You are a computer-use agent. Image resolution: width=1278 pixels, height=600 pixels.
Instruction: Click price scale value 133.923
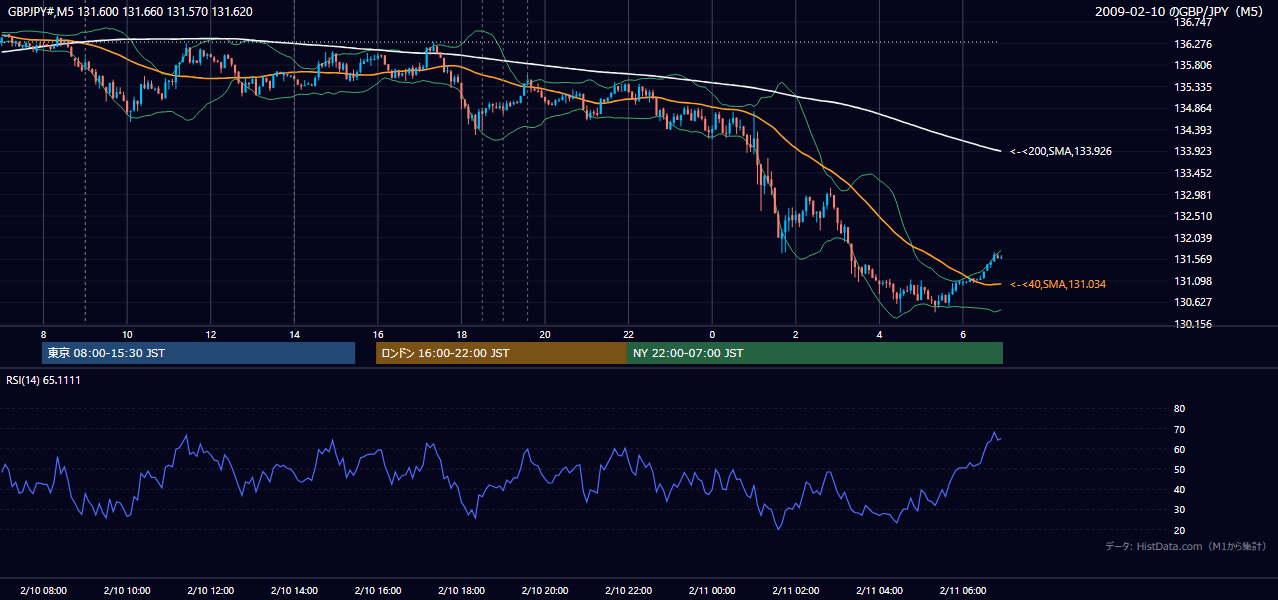point(1192,152)
